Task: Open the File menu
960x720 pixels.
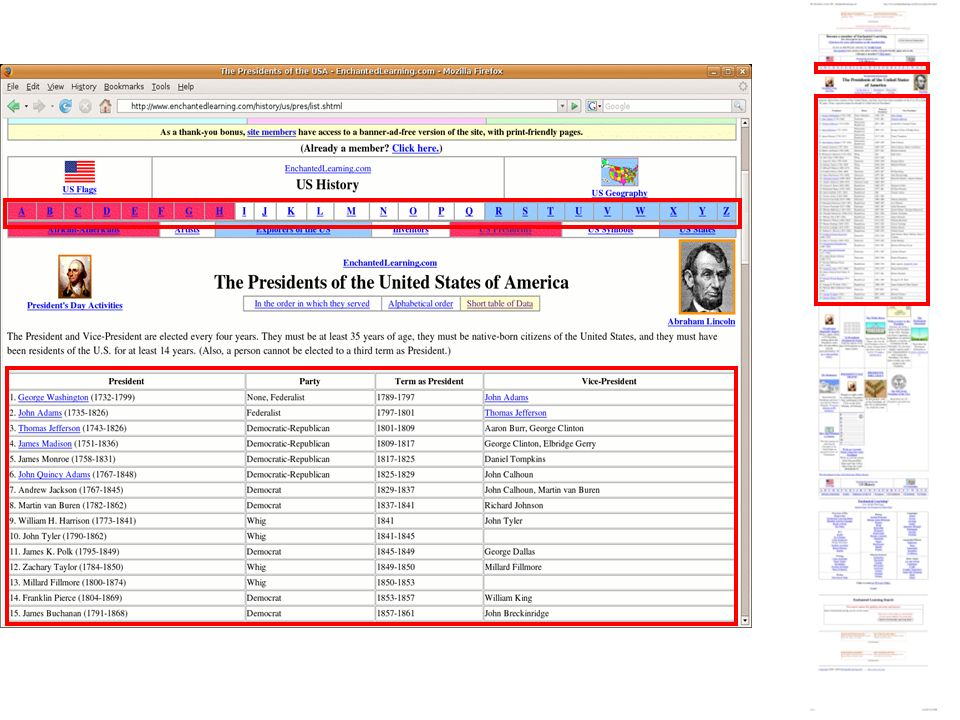Action: [x=13, y=86]
